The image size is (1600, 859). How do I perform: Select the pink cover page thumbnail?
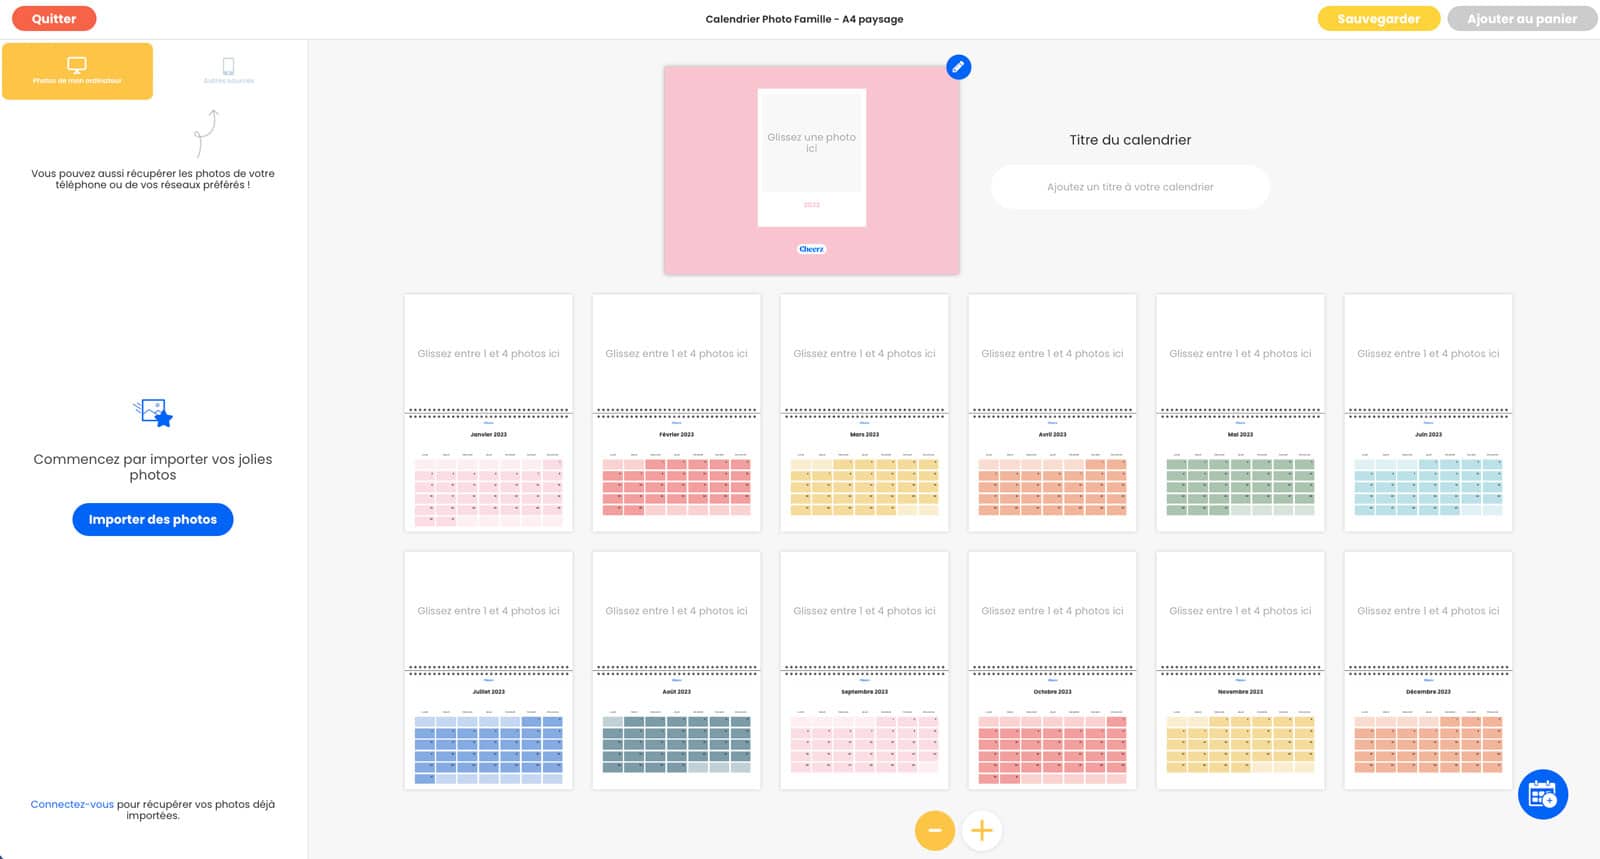click(x=811, y=170)
